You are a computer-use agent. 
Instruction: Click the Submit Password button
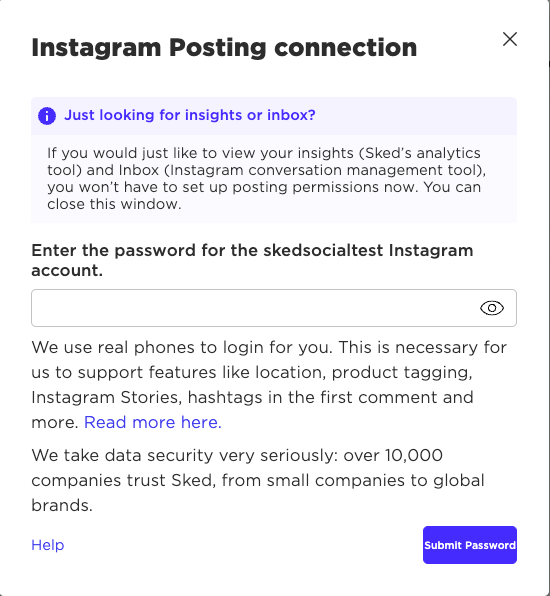[470, 545]
